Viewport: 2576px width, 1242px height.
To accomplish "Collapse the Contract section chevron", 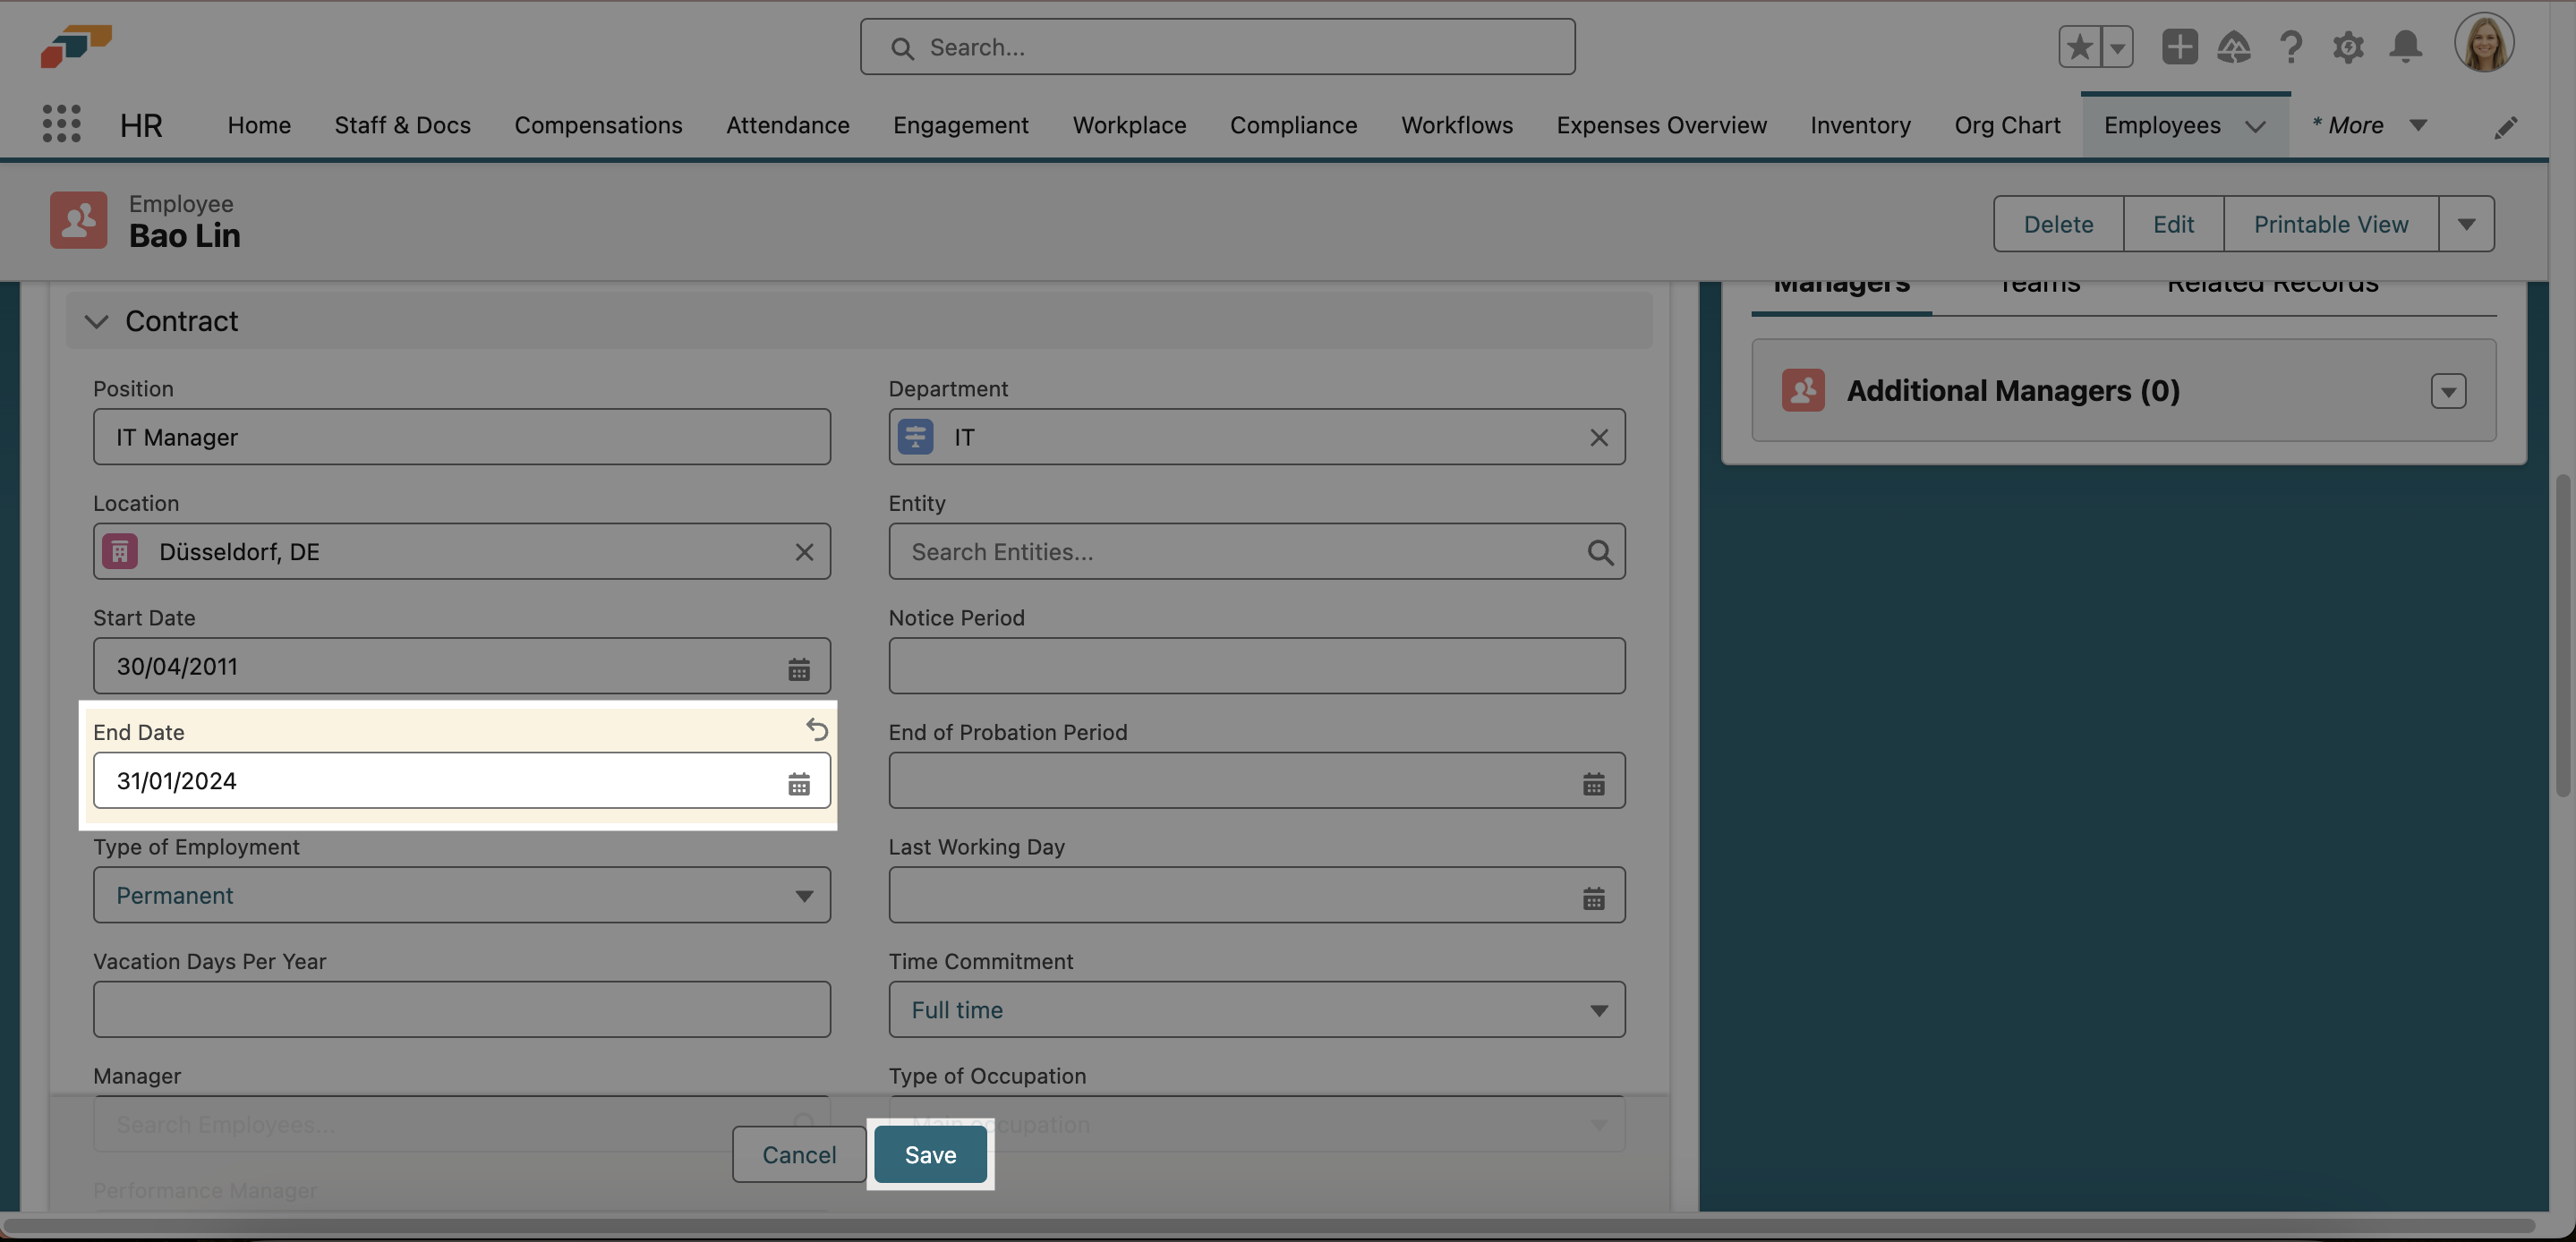I will point(97,321).
